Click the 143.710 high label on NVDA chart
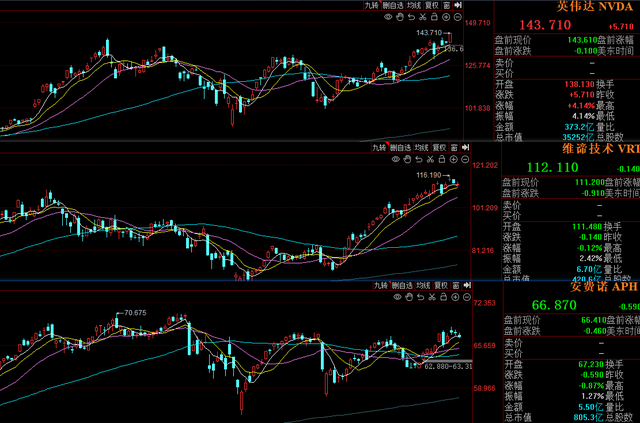640x423 pixels. point(429,33)
